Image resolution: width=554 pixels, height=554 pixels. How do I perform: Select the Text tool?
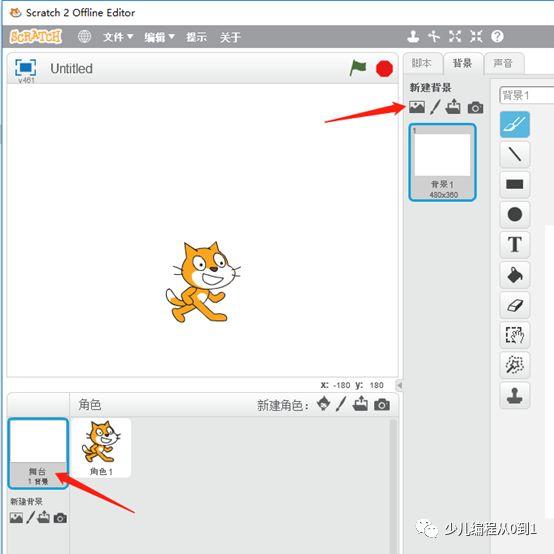(x=515, y=244)
